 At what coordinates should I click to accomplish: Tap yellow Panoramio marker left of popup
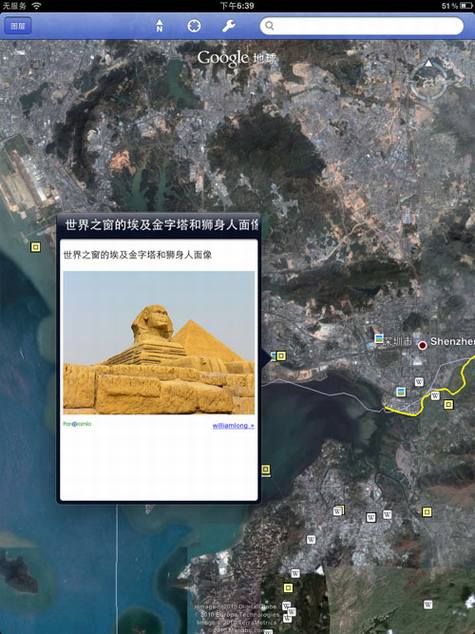36,247
